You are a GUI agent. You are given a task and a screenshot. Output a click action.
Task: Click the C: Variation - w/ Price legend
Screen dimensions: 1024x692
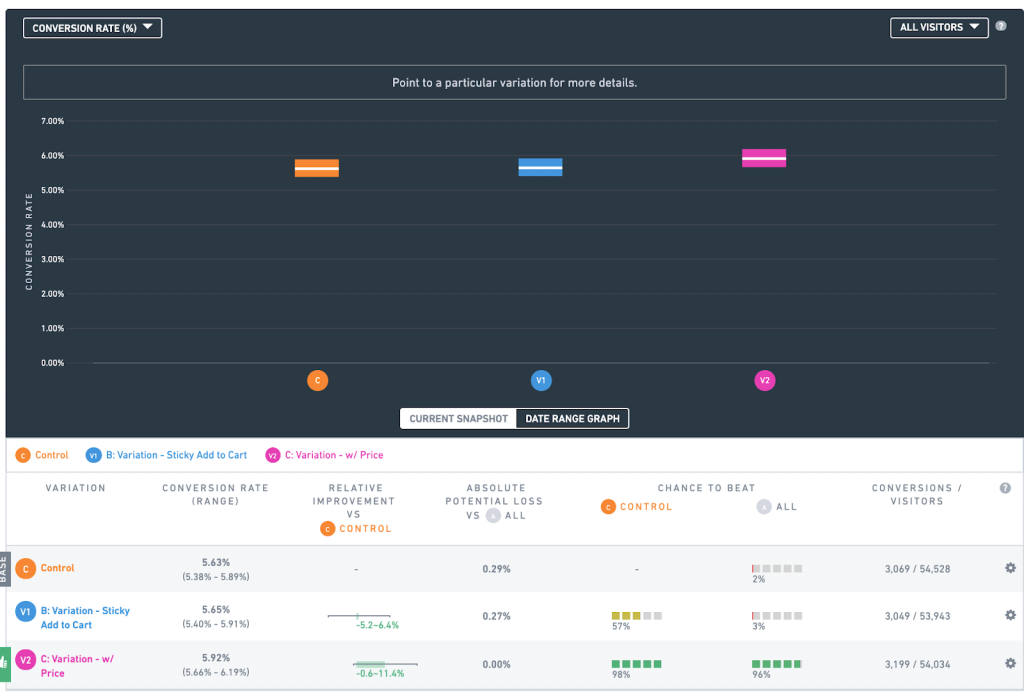coord(334,455)
